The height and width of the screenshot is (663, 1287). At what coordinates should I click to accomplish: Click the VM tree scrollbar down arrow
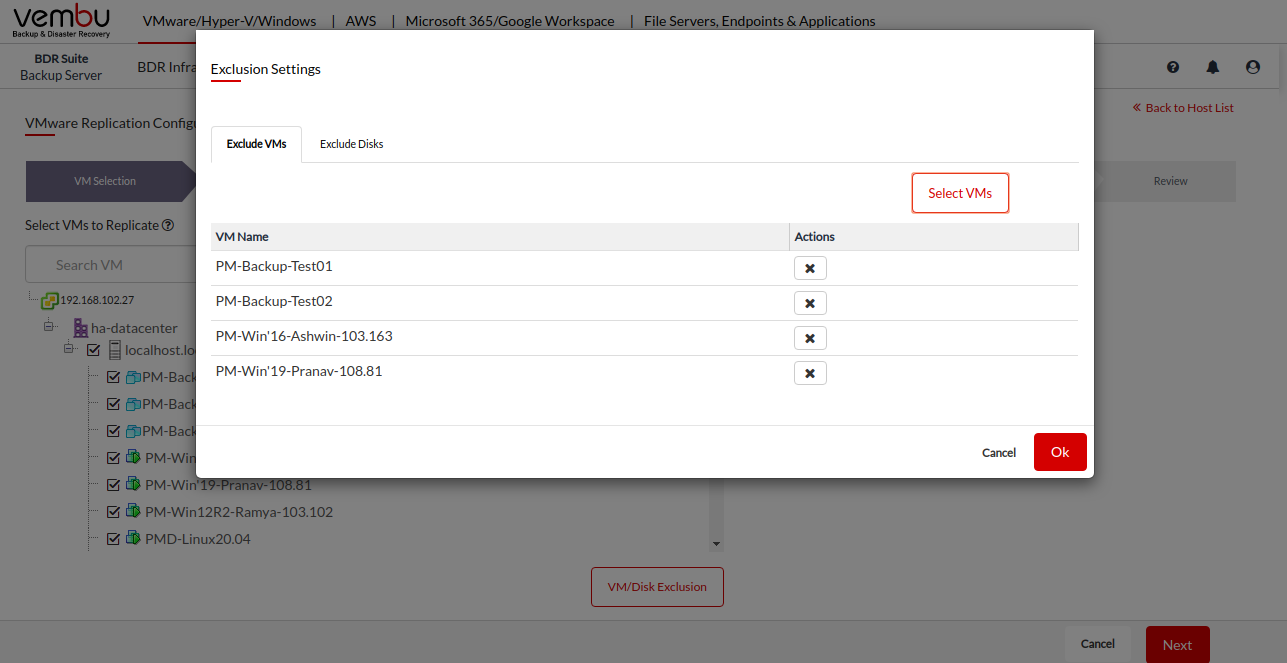716,544
